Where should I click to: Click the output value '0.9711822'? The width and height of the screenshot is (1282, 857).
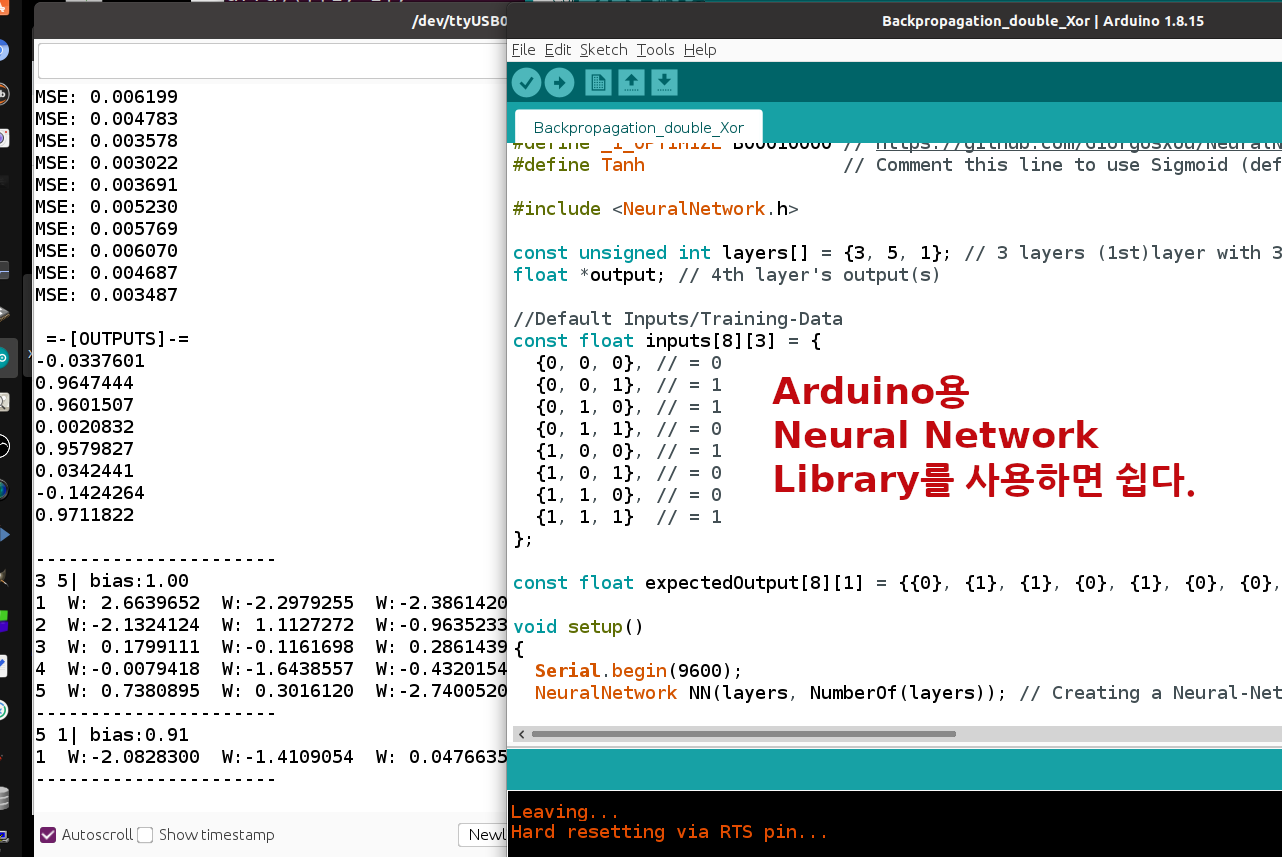coord(84,515)
